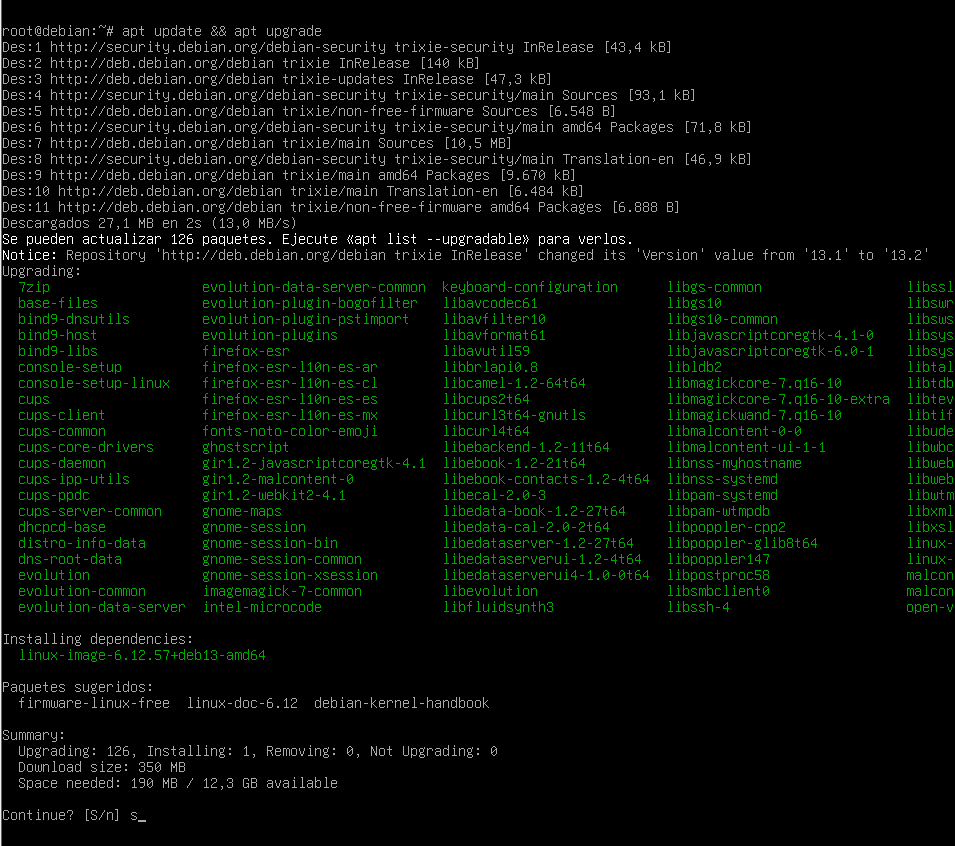Click the keyboard-configuration package entry
Screen dimensions: 955x846
tap(530, 287)
